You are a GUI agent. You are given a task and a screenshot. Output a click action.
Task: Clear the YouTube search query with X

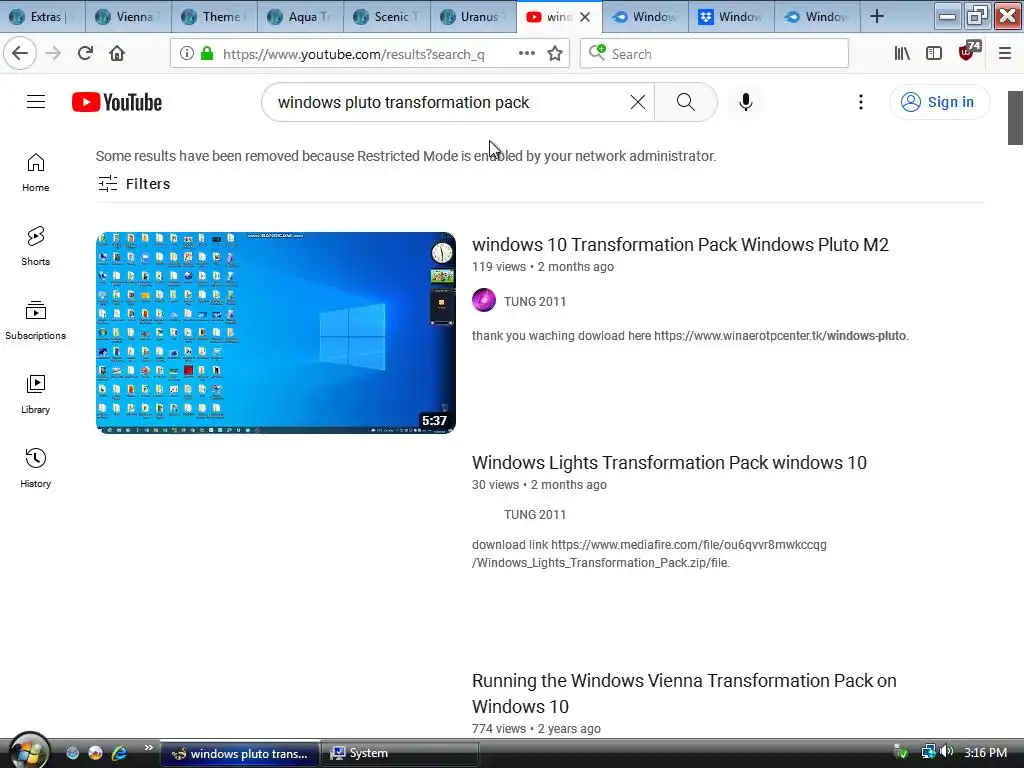637,102
